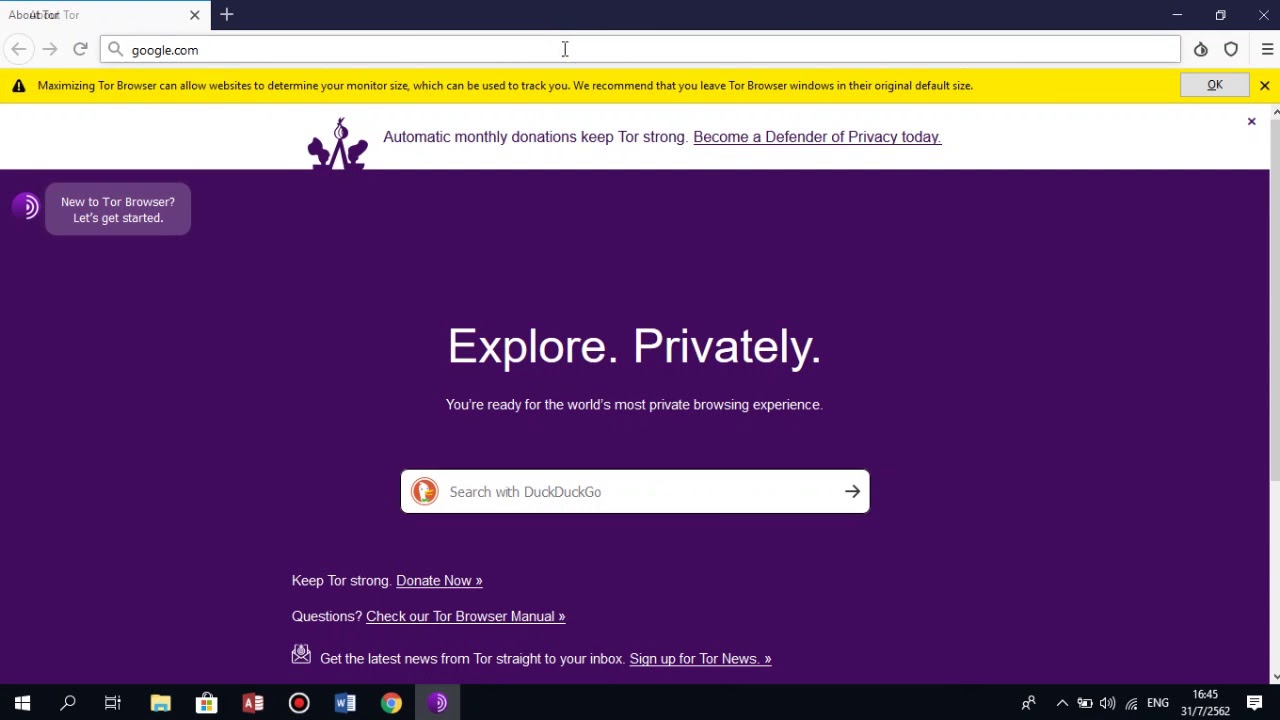Click the browser Back arrow button
The height and width of the screenshot is (720, 1280).
[x=18, y=49]
